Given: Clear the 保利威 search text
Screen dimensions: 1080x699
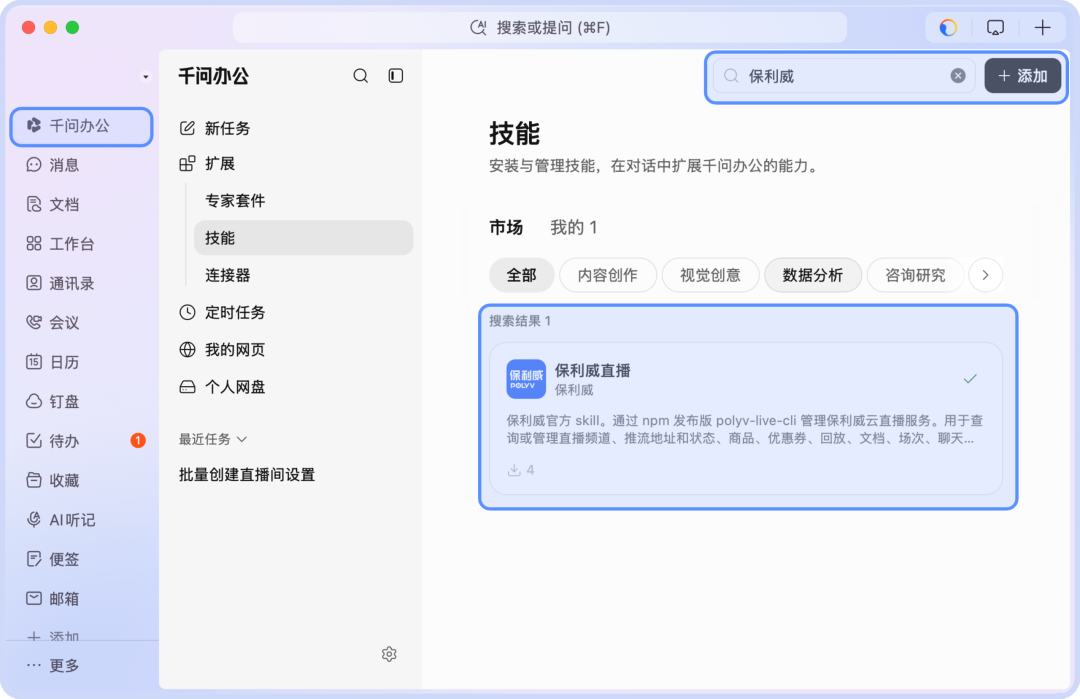Looking at the screenshot, I should pos(958,76).
